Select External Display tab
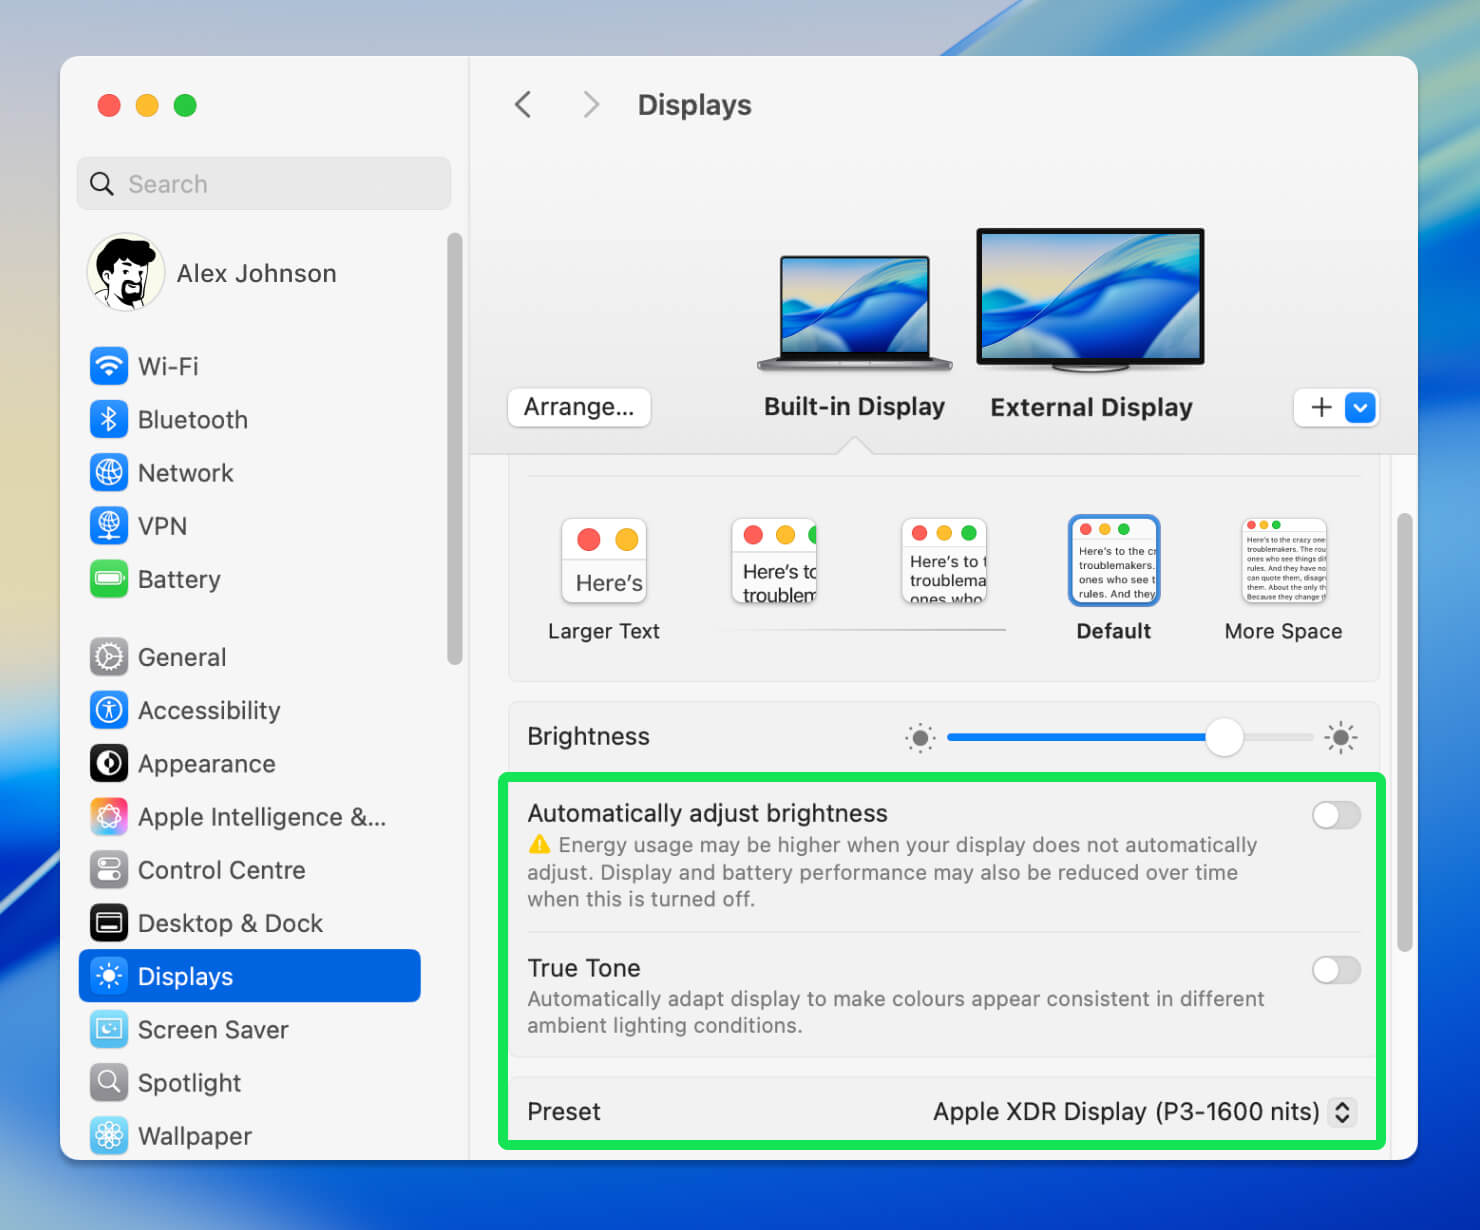Image resolution: width=1480 pixels, height=1230 pixels. point(1091,407)
